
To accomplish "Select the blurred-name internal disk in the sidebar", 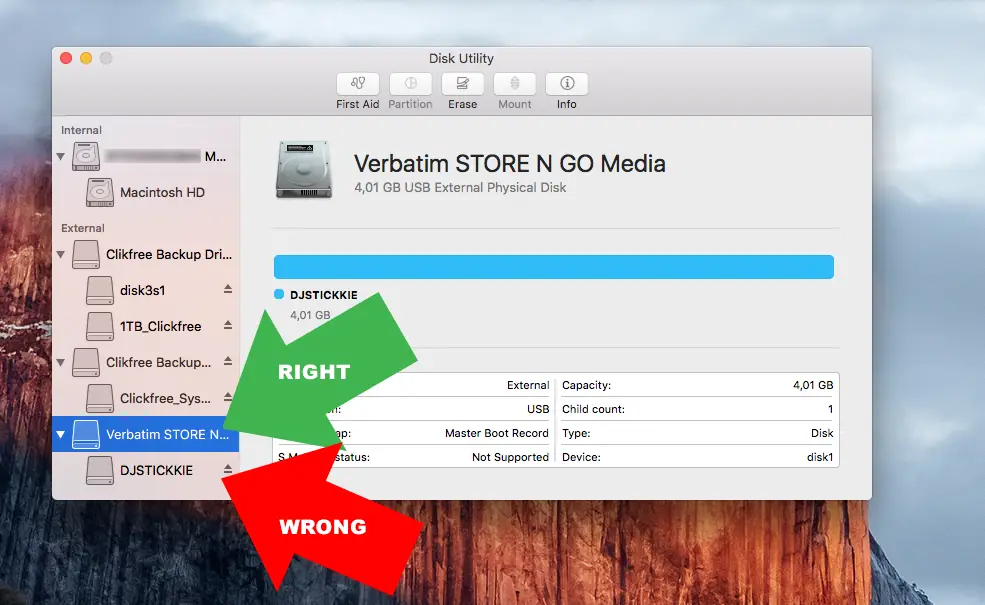I will tap(146, 156).
